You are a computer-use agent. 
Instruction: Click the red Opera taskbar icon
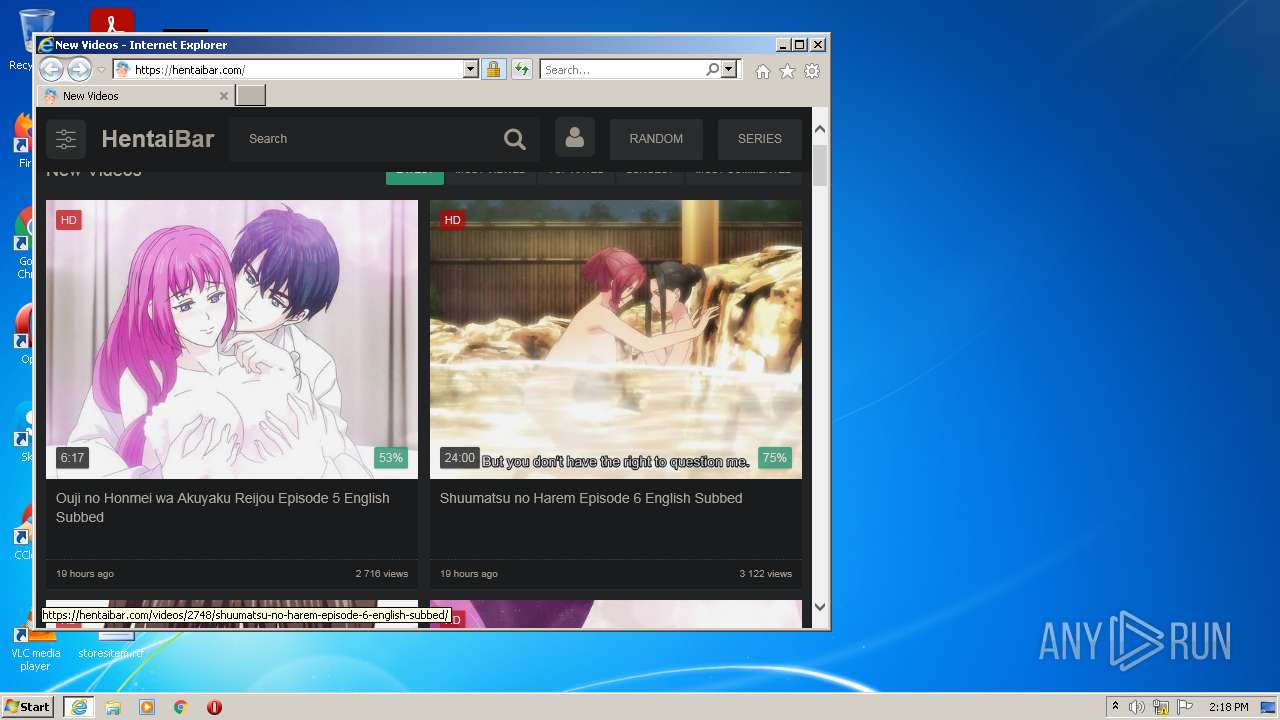point(214,707)
